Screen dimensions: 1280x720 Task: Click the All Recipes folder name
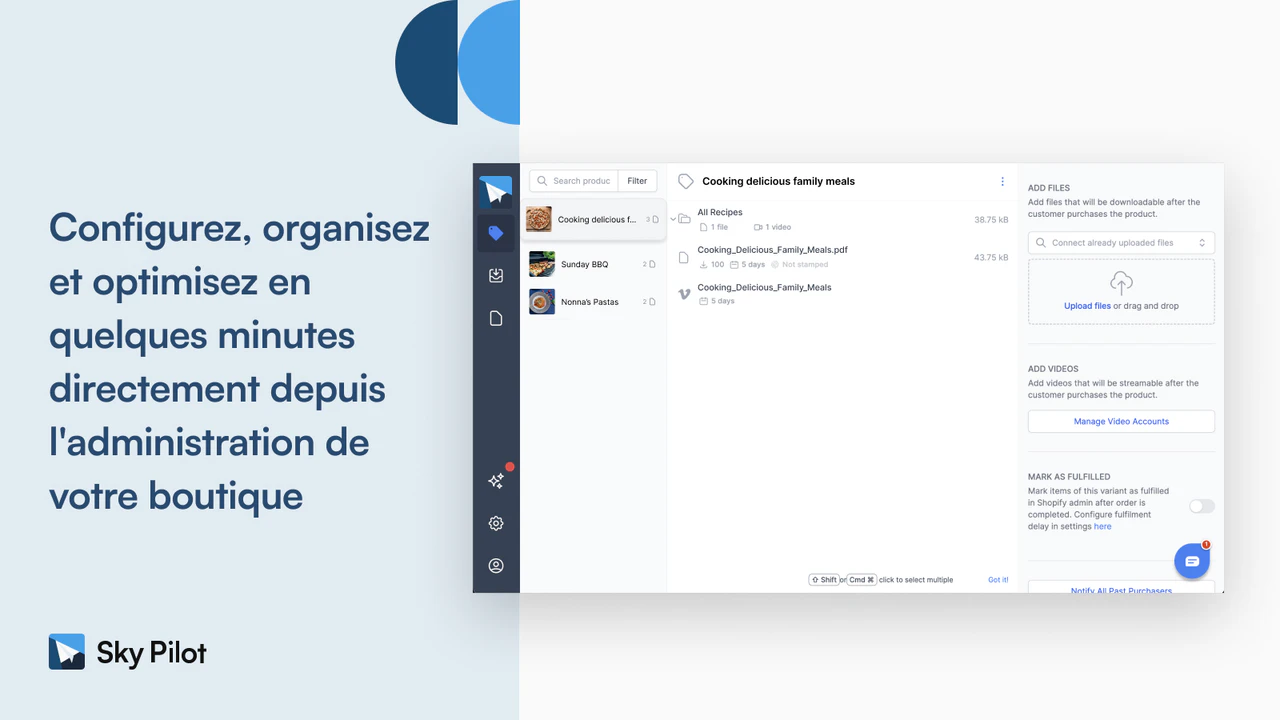tap(720, 212)
